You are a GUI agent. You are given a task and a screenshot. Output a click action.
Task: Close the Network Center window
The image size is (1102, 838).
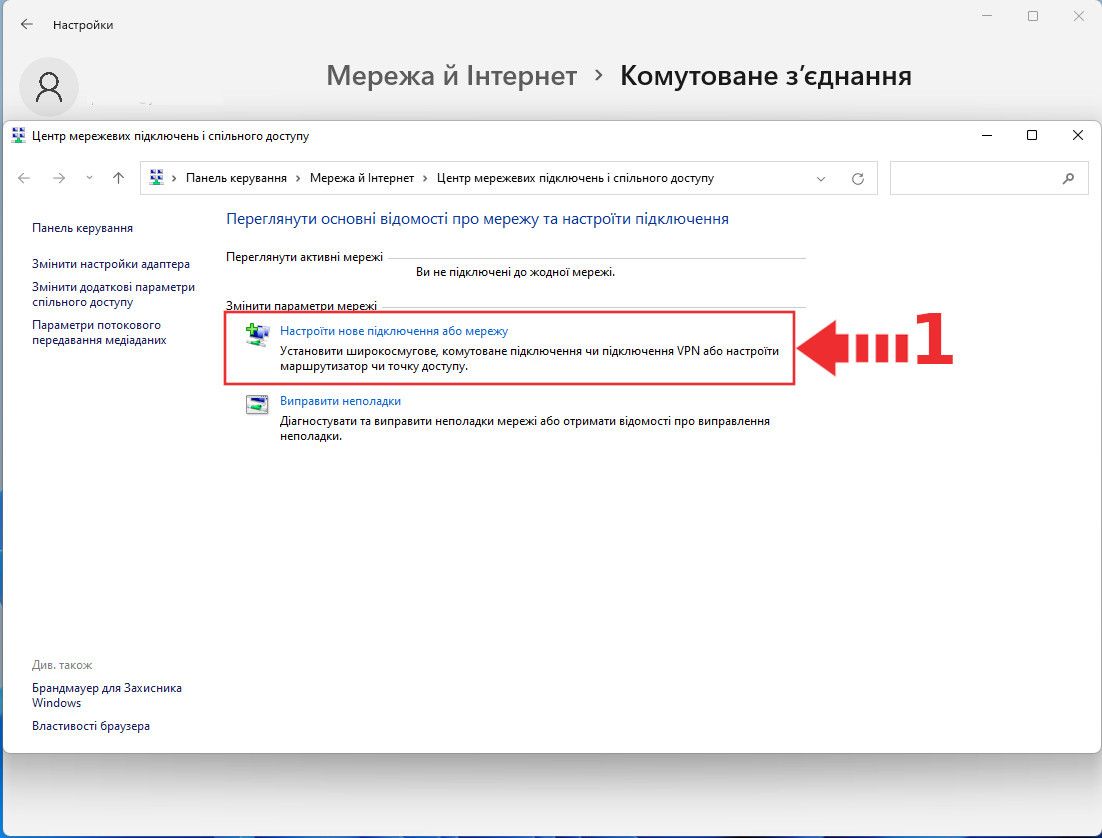click(x=1077, y=135)
